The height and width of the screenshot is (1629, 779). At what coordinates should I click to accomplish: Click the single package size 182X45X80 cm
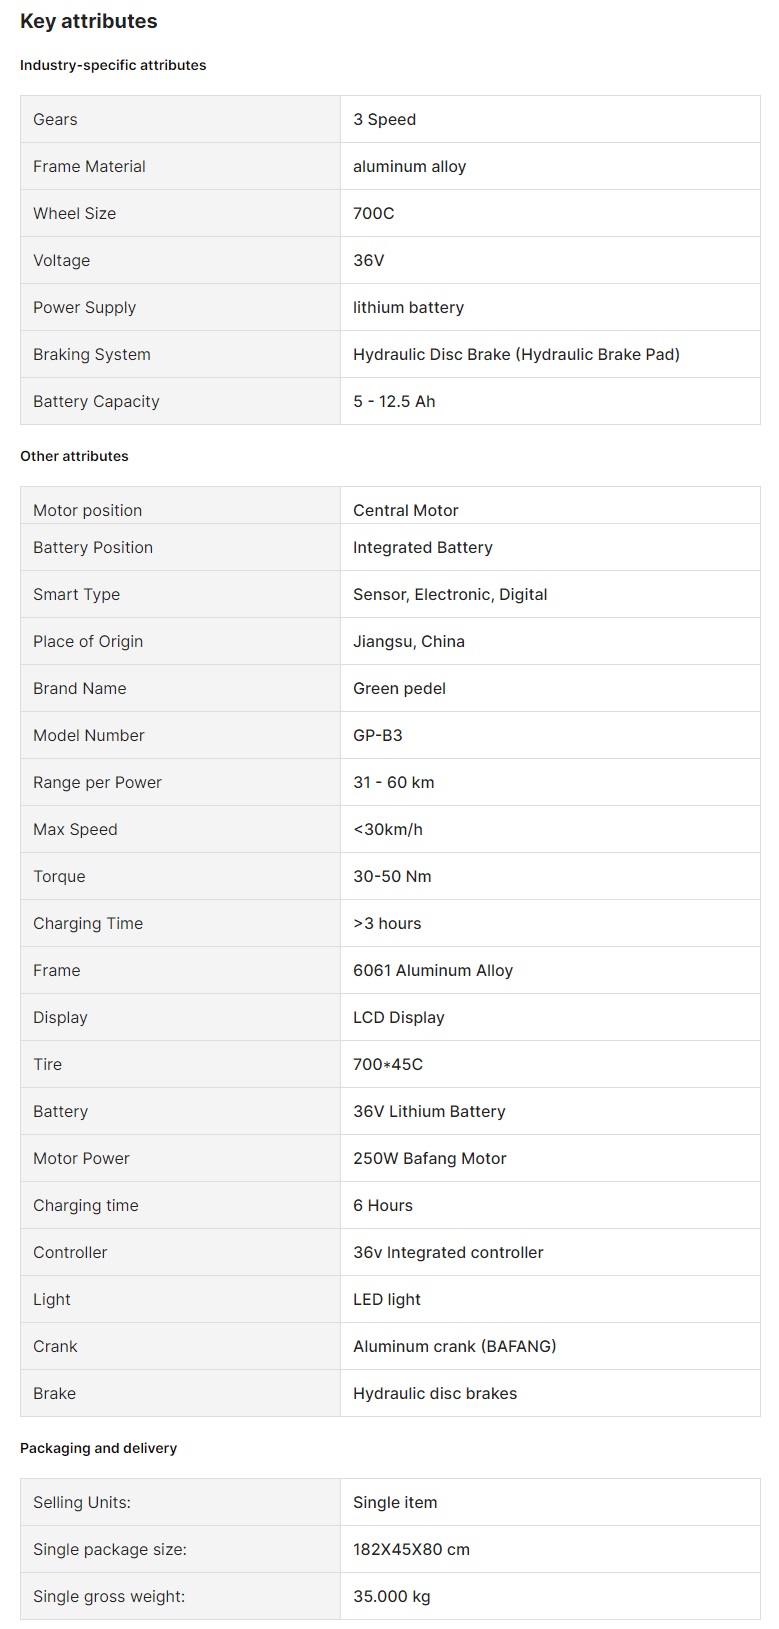[411, 1549]
